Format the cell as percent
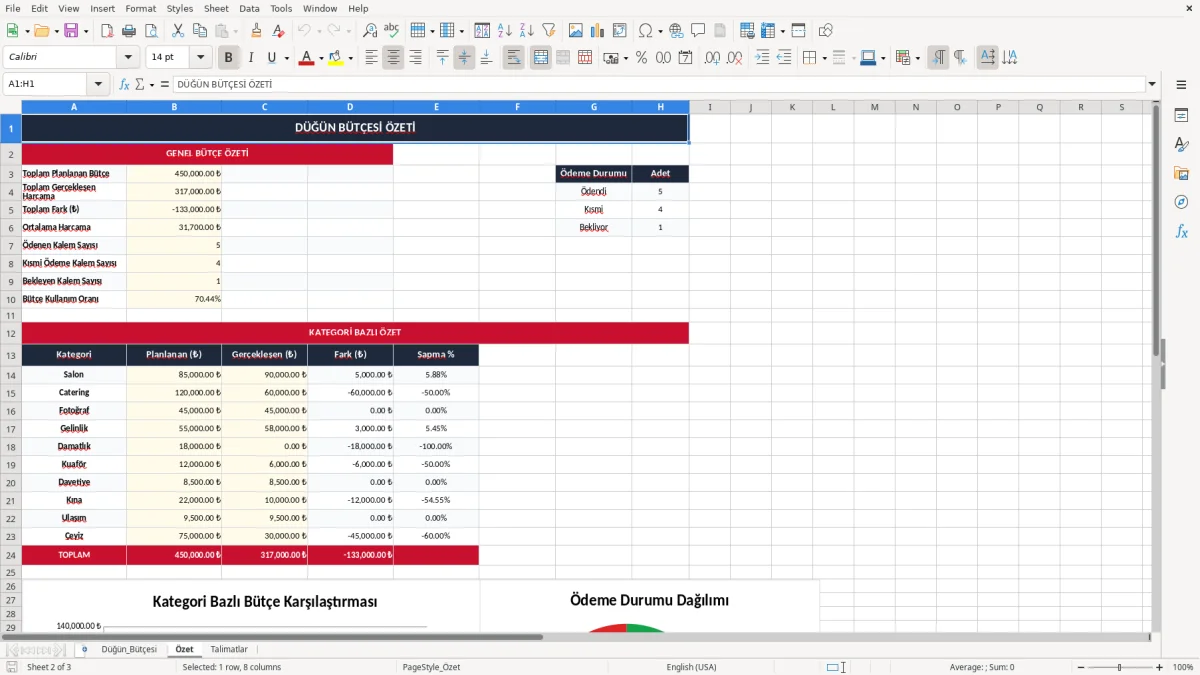Screen dimensions: 1200x675 click(x=641, y=58)
